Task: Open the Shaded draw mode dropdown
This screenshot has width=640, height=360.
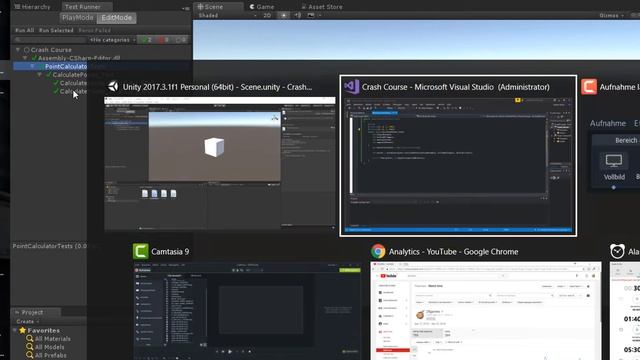Action: pos(227,16)
